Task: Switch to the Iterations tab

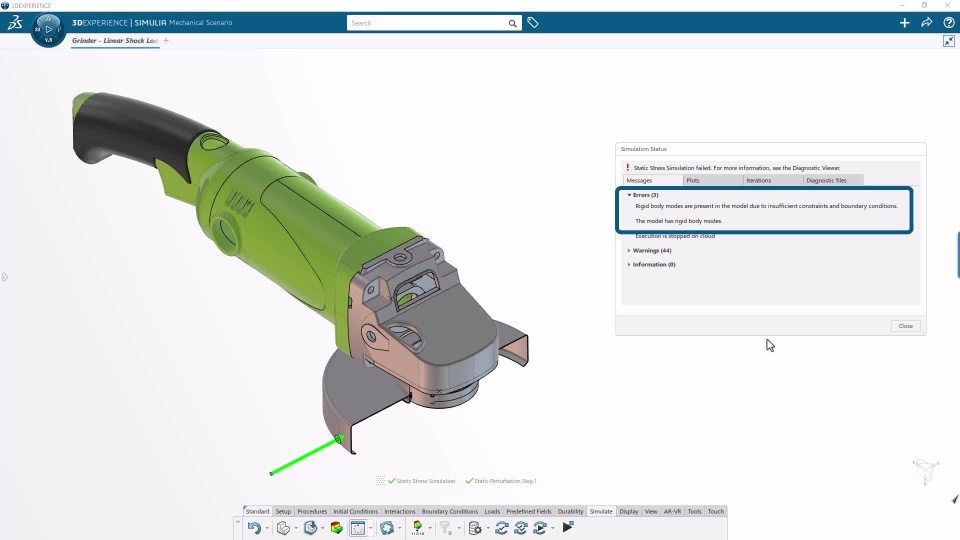Action: tap(773, 180)
